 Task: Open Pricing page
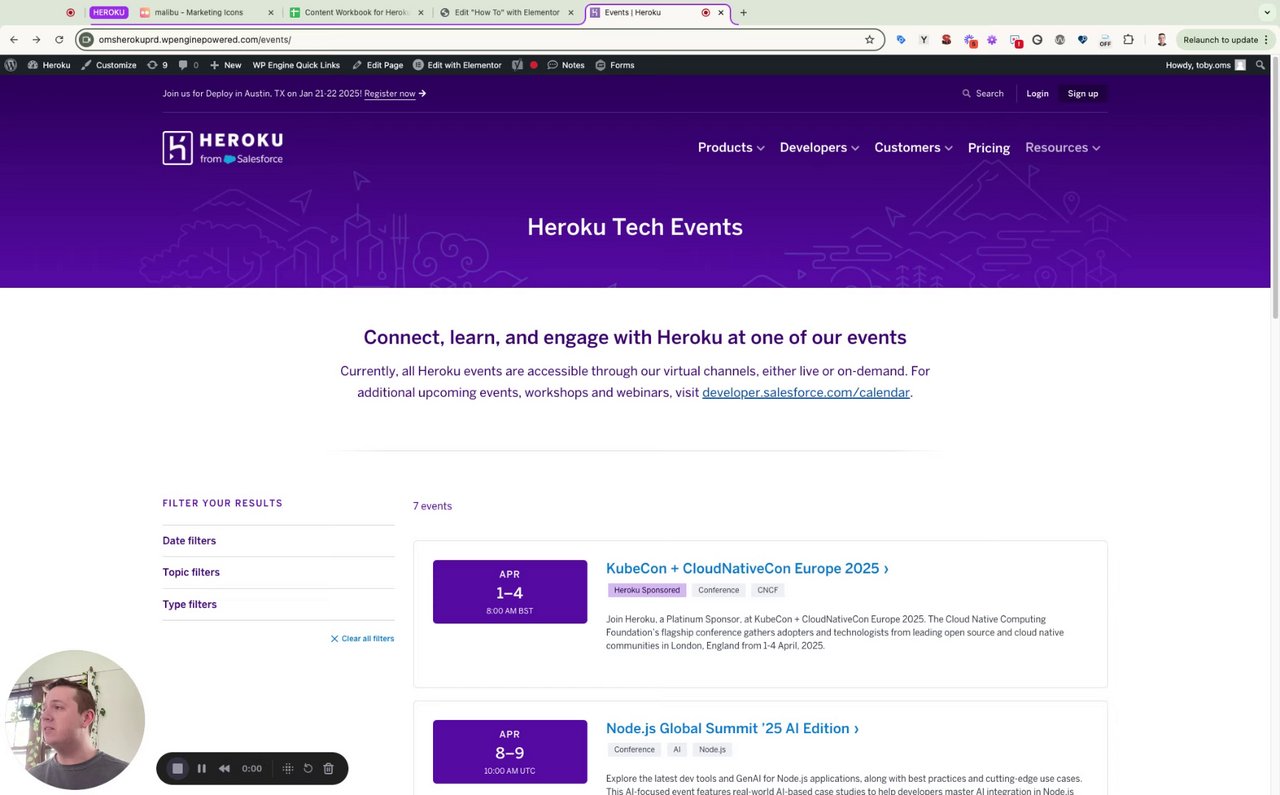pyautogui.click(x=989, y=148)
